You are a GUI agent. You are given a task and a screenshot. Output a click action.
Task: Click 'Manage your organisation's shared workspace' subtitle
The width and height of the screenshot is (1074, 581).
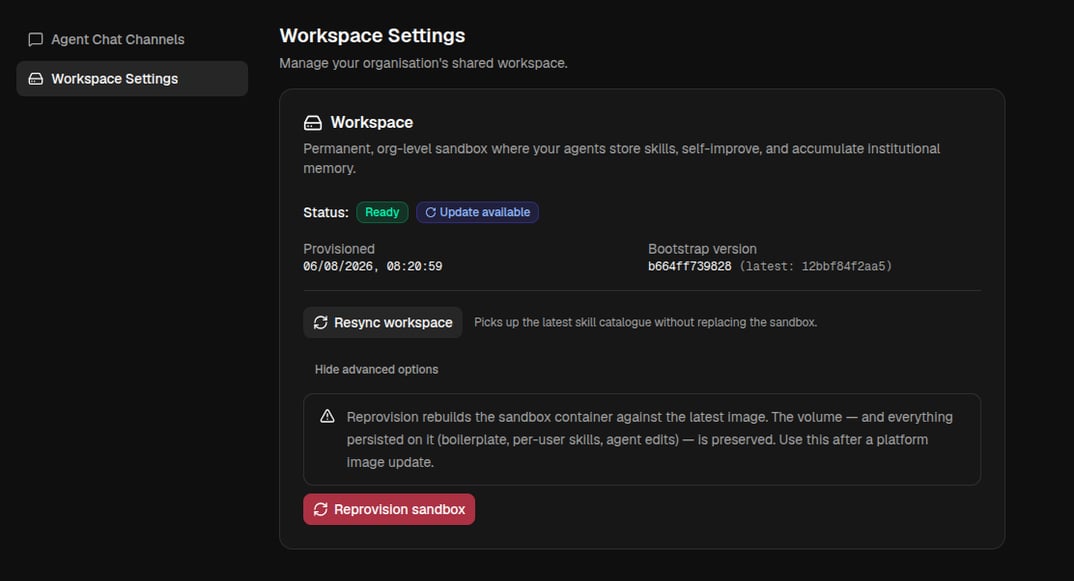pos(423,63)
